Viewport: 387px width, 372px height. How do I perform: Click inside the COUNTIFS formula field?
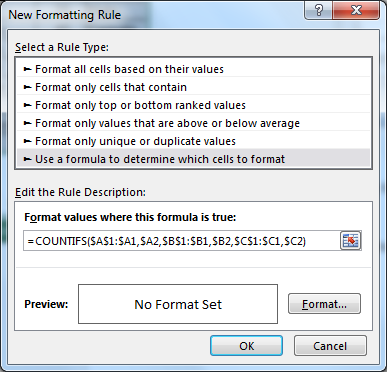coord(182,240)
